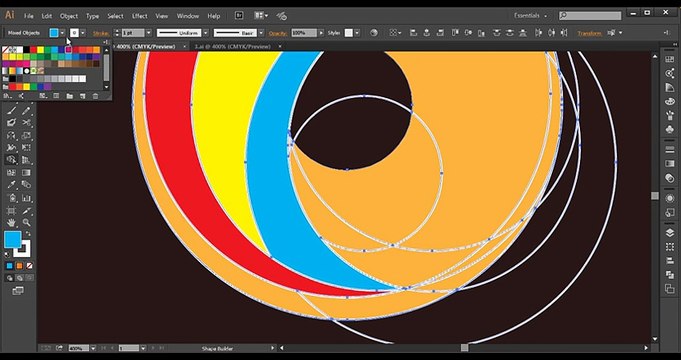Screen dimensions: 681x360
Task: Click the Transform link in control bar
Action: pyautogui.click(x=589, y=33)
